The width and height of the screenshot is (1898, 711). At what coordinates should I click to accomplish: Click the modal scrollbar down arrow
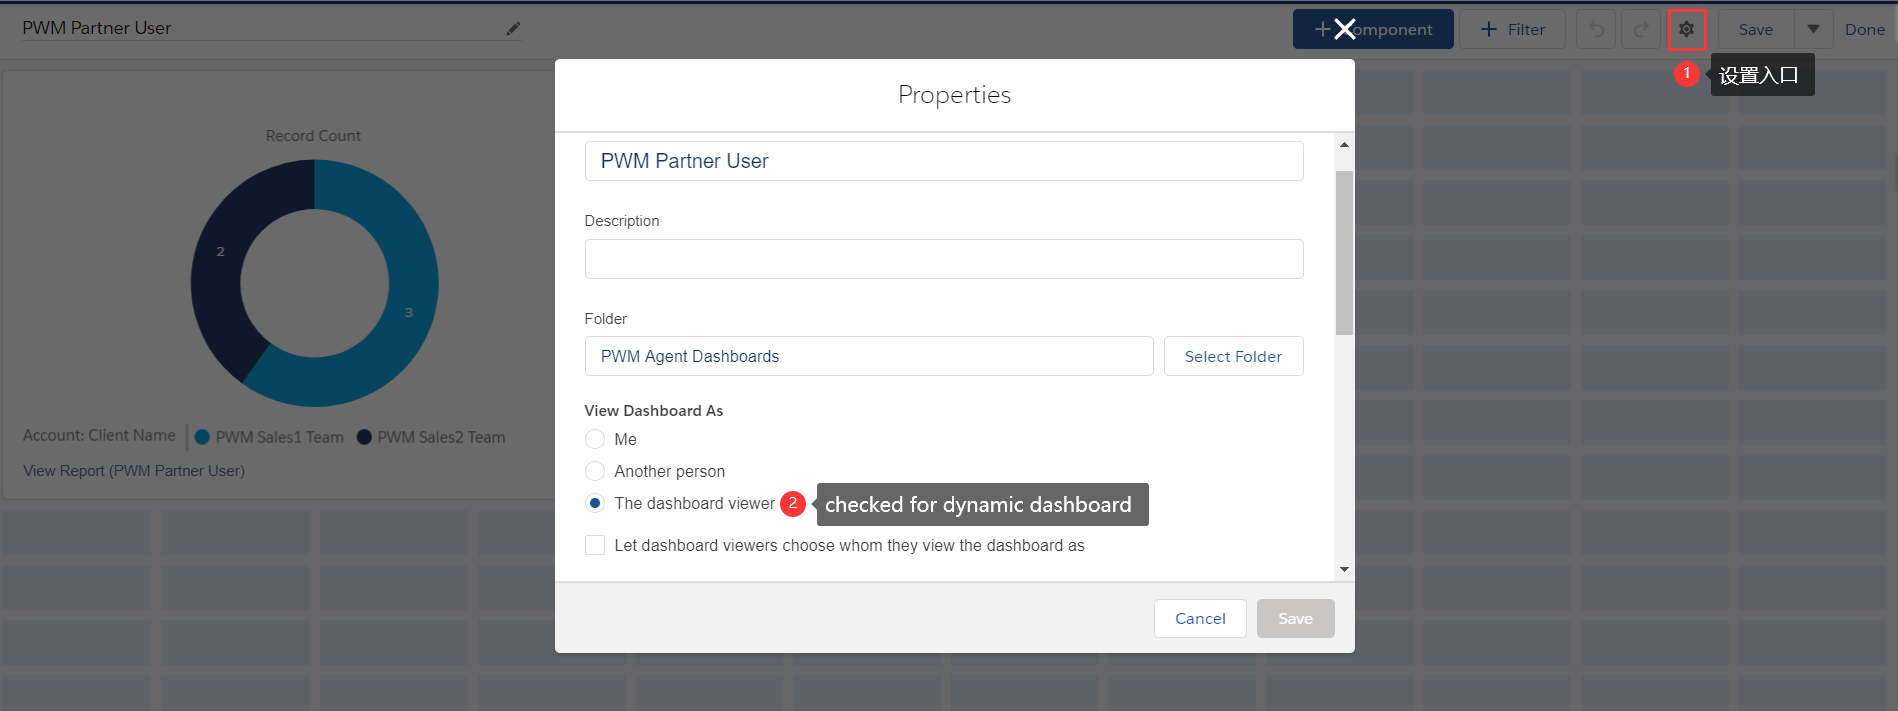point(1344,567)
